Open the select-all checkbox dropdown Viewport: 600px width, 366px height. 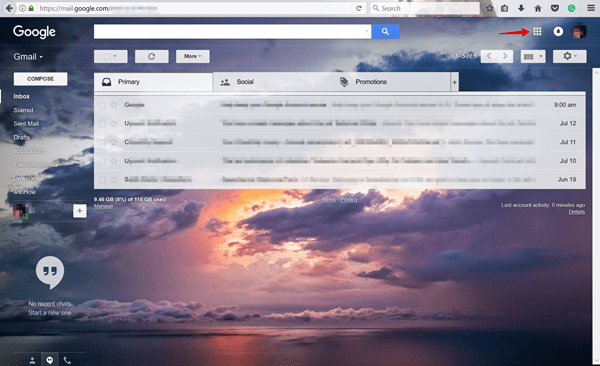click(x=111, y=56)
